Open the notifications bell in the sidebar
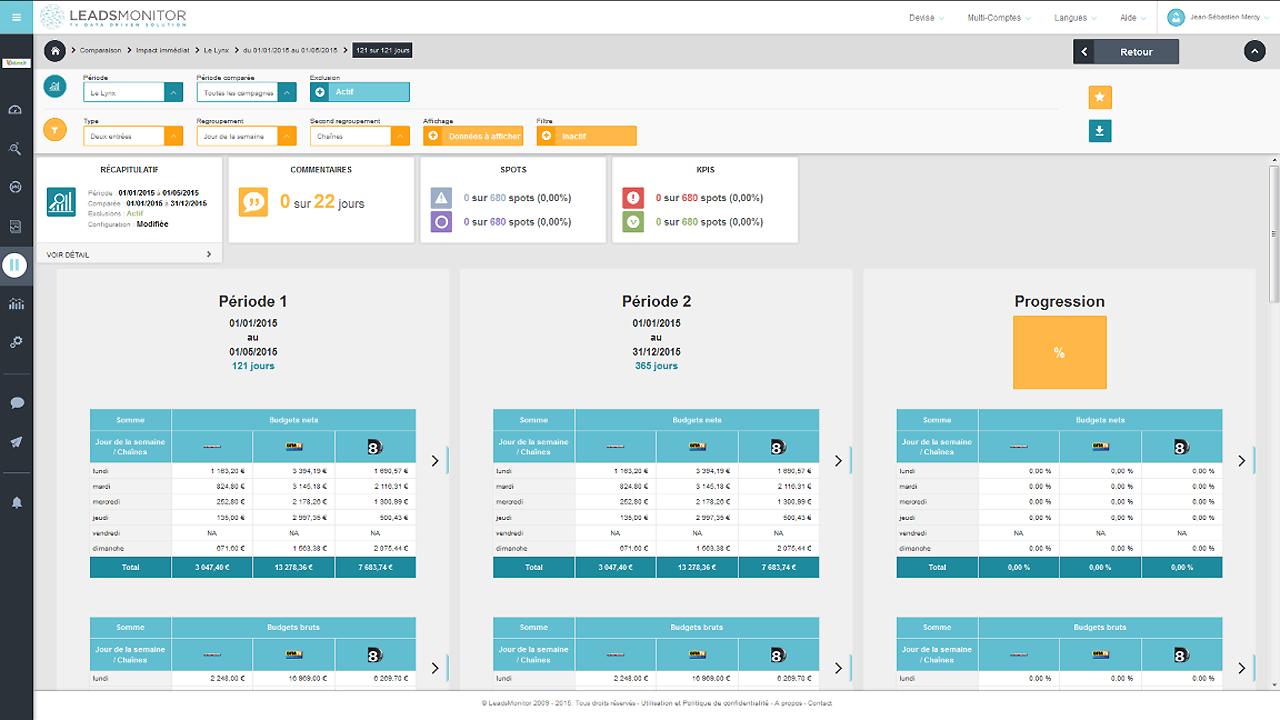This screenshot has height=720, width=1280. 16,503
